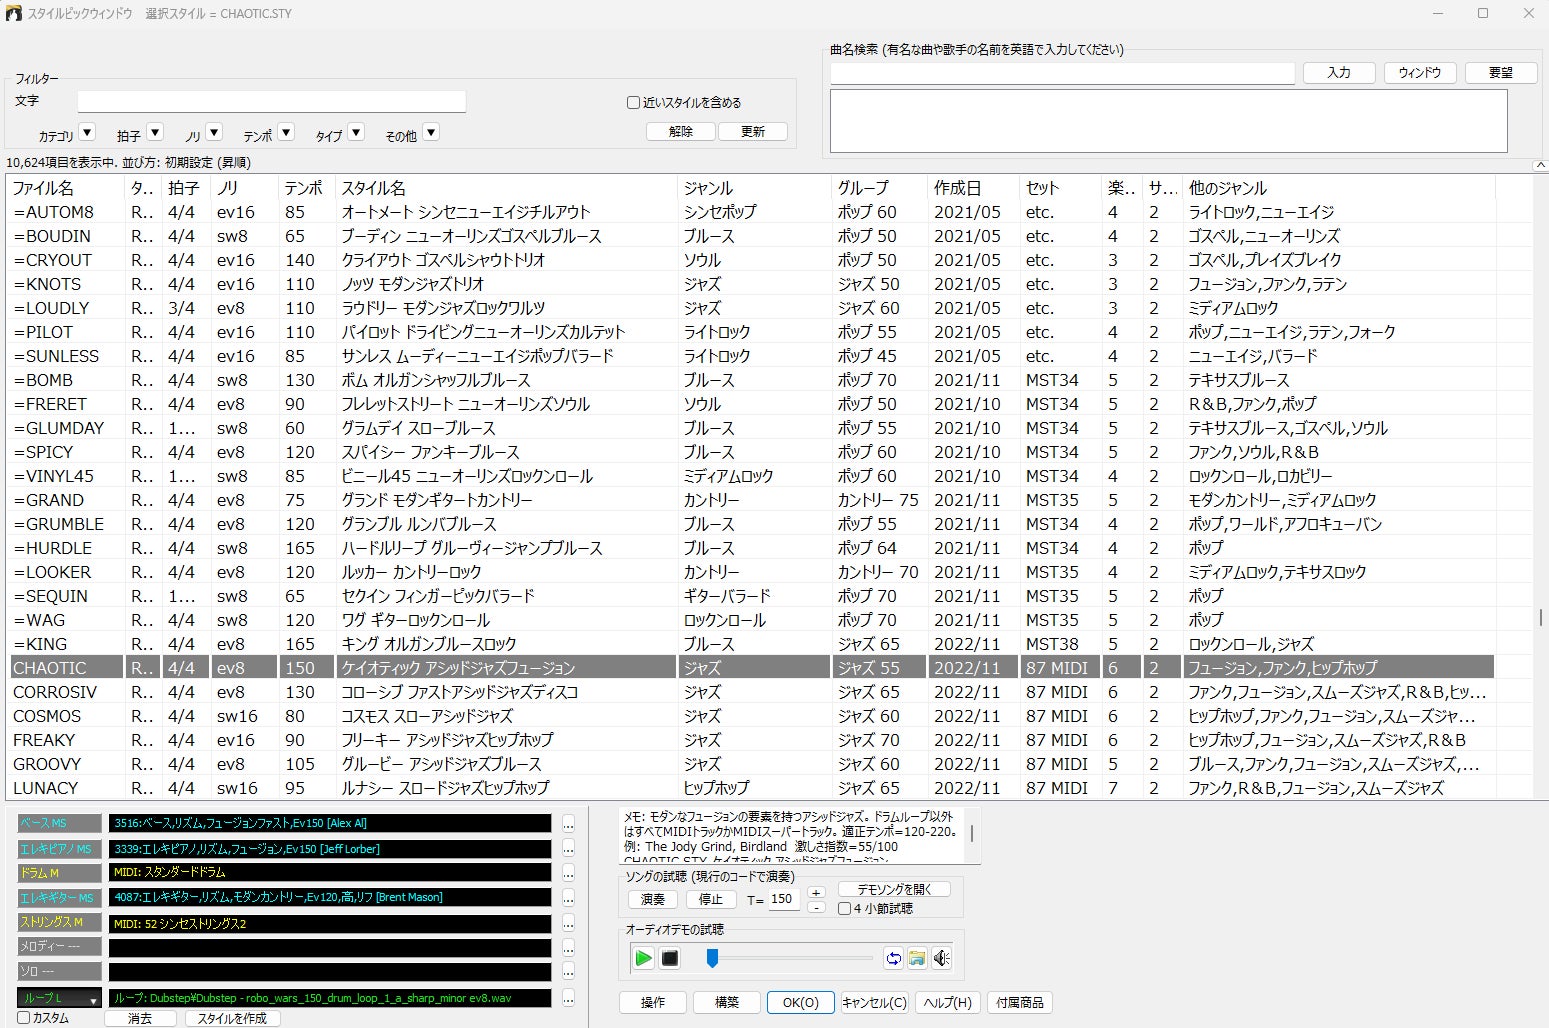Open the ellipsis button for drums track
The width and height of the screenshot is (1549, 1028).
click(568, 873)
